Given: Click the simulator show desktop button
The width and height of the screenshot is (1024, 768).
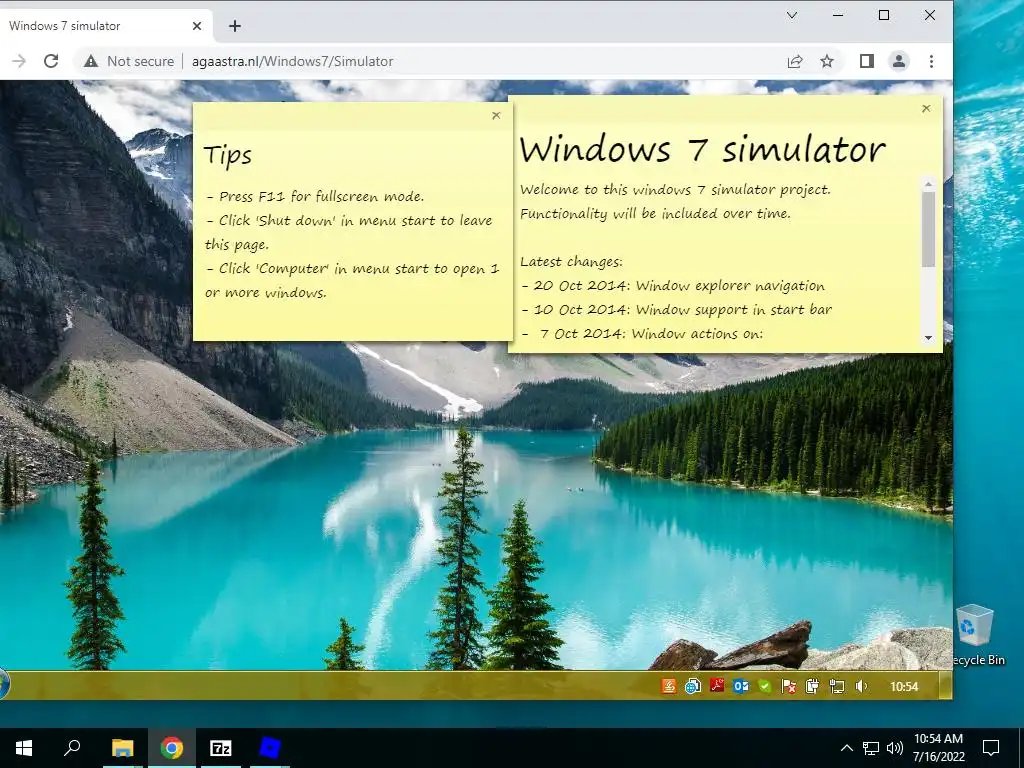Looking at the screenshot, I should click(x=945, y=686).
